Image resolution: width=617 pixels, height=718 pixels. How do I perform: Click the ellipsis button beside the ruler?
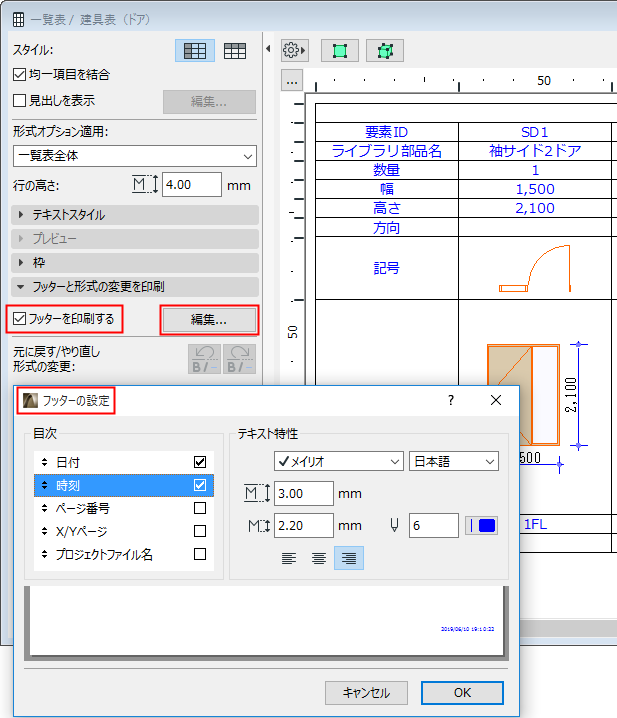292,81
